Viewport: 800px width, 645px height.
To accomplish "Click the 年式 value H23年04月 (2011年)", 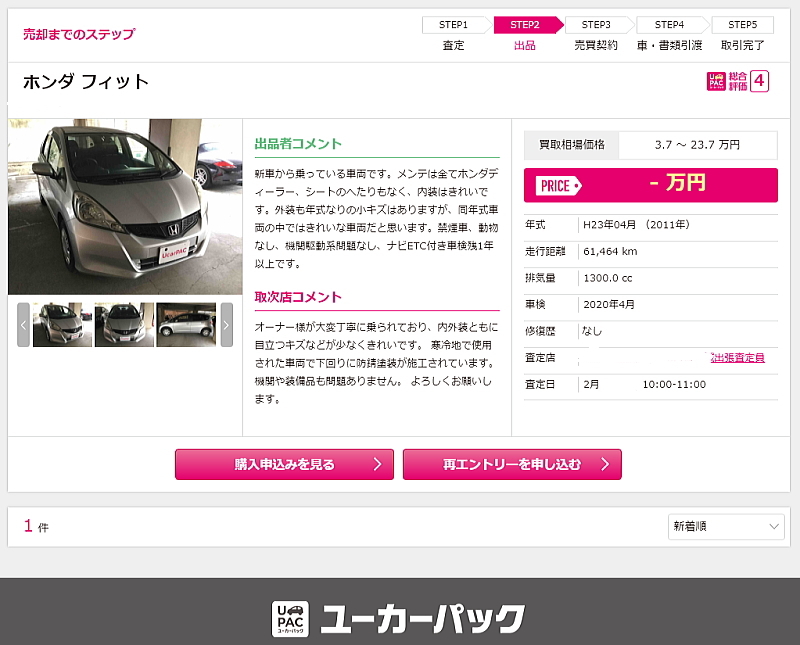I will pos(637,225).
